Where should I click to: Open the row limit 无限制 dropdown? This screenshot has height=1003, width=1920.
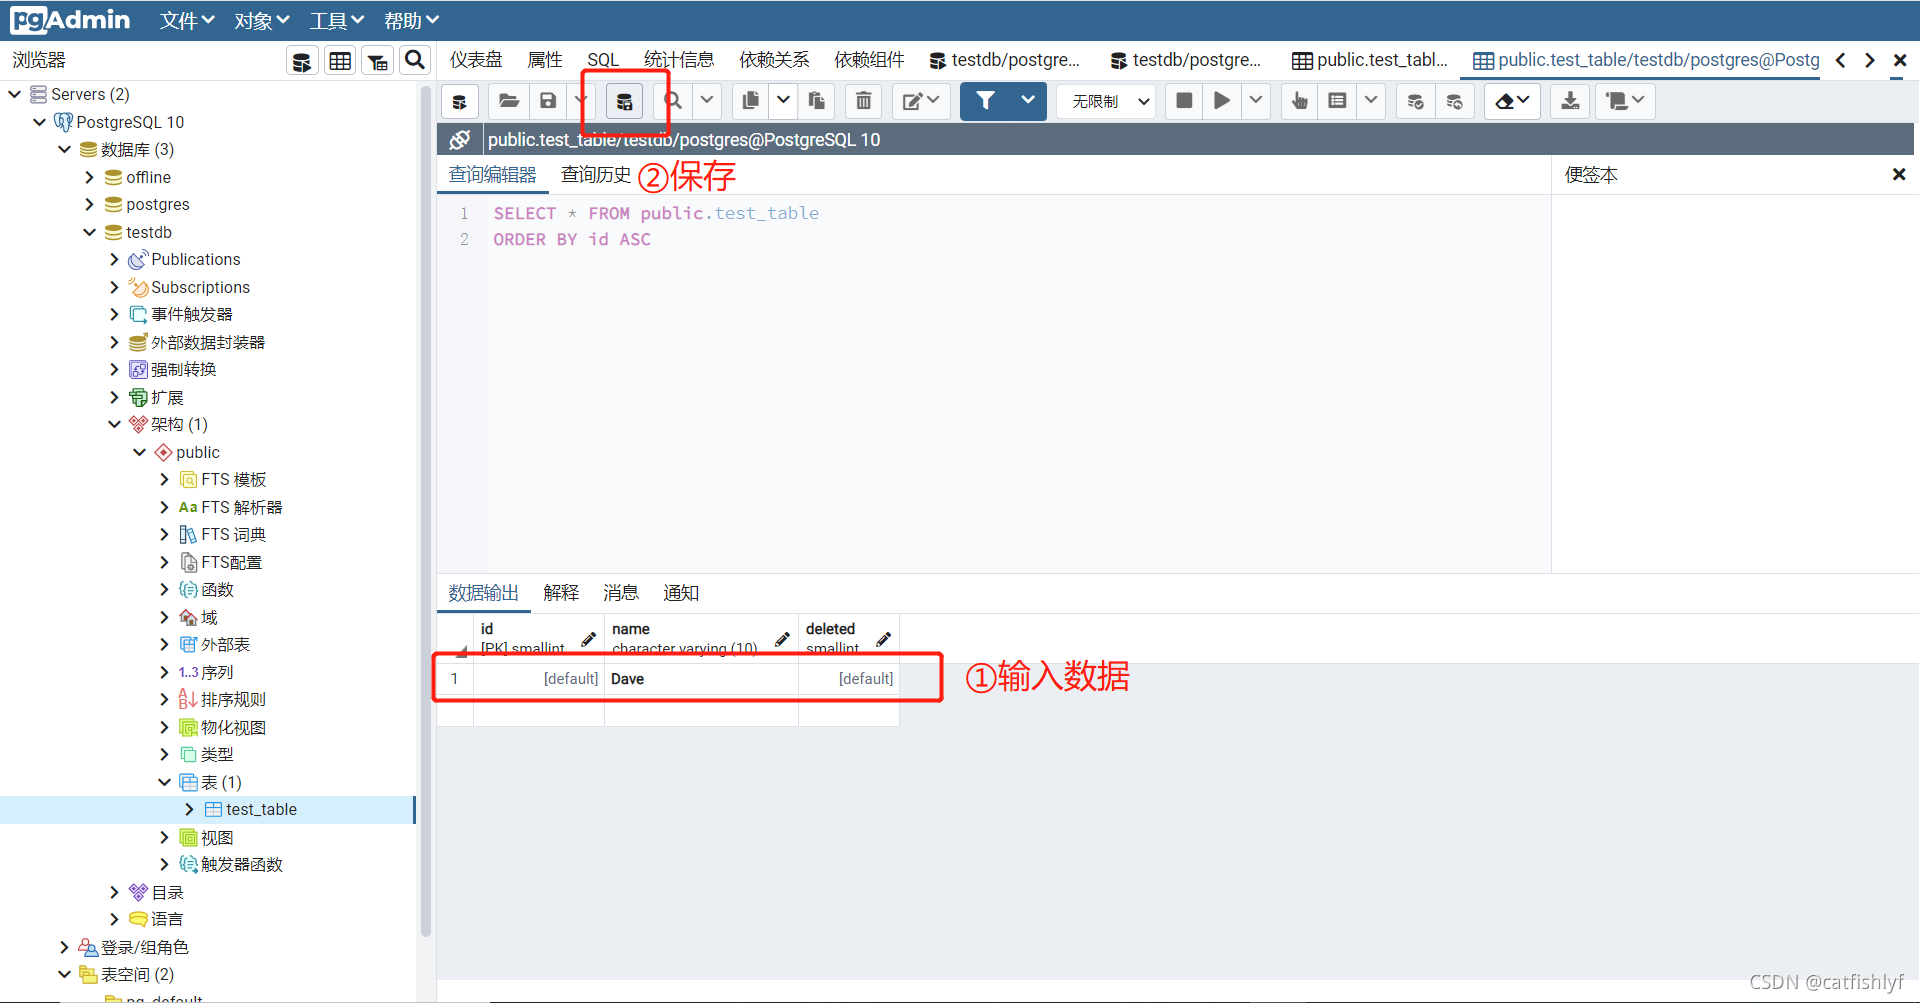pyautogui.click(x=1107, y=101)
